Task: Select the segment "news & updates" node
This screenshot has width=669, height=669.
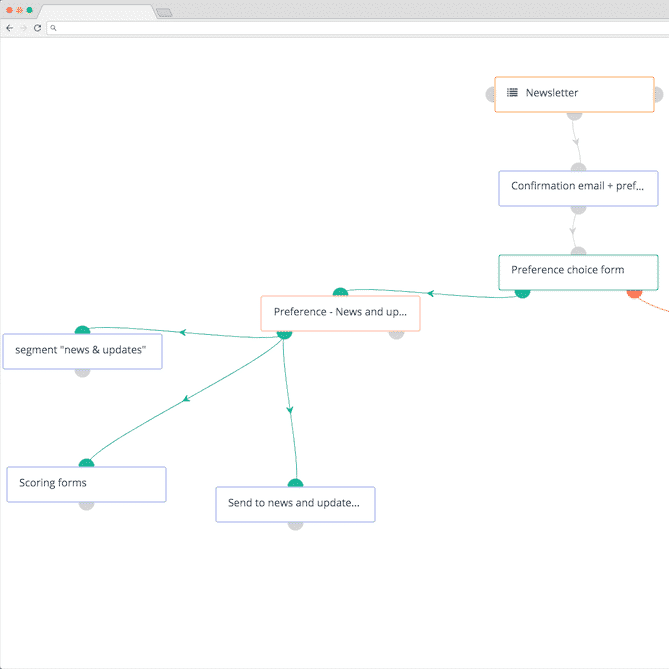Action: coord(82,351)
